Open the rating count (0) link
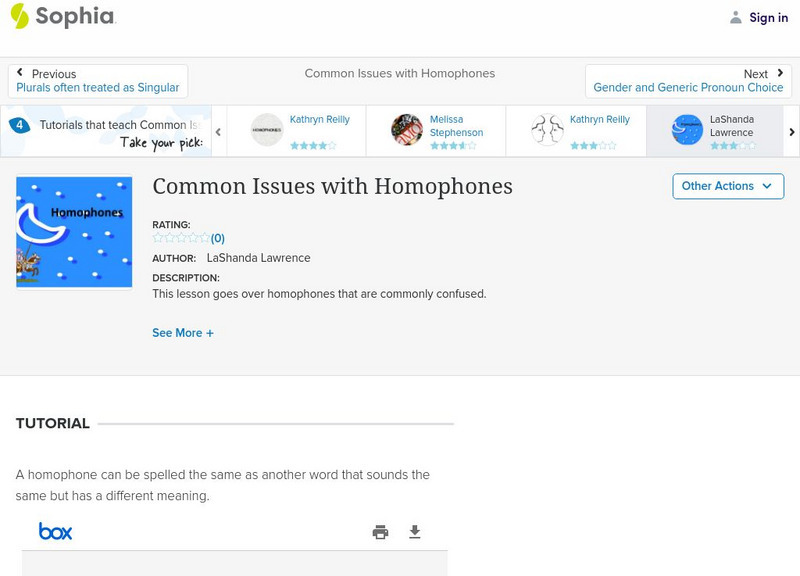Screen dimensions: 800x576 218,238
